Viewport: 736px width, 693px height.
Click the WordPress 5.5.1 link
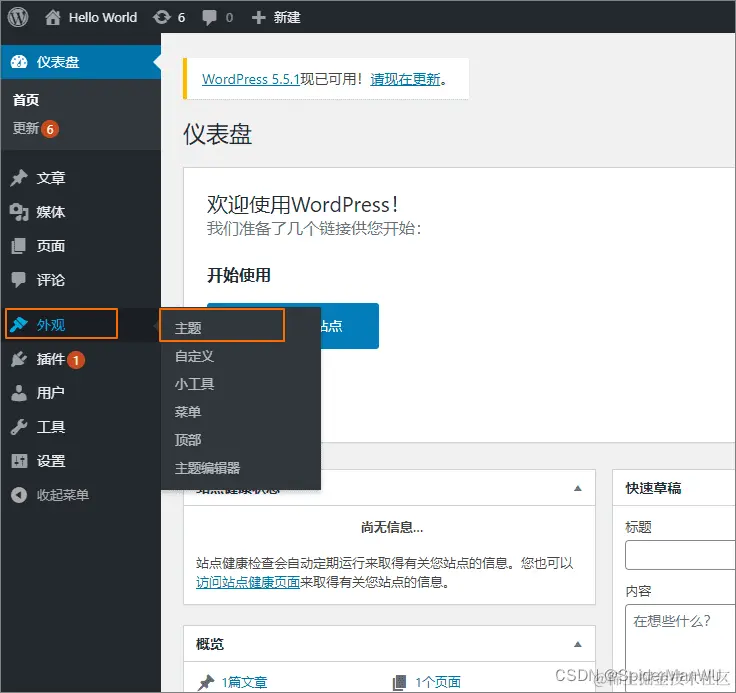click(x=251, y=79)
